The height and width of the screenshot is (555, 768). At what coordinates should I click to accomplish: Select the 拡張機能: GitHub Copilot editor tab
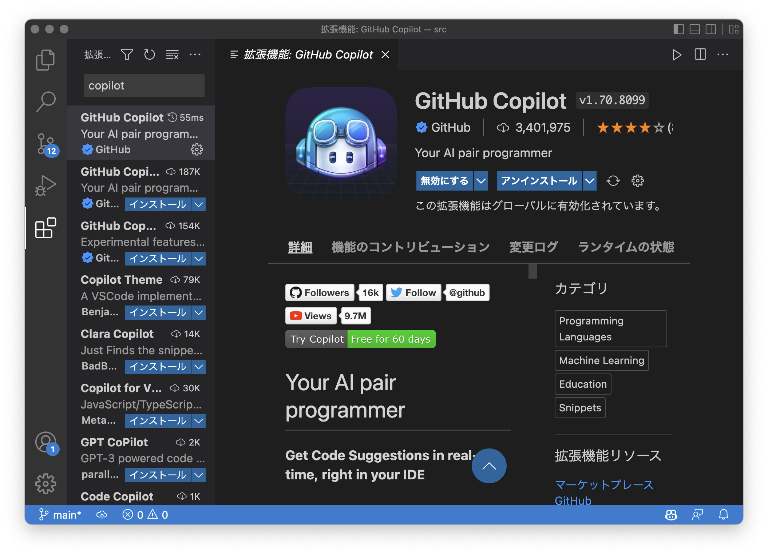309,54
